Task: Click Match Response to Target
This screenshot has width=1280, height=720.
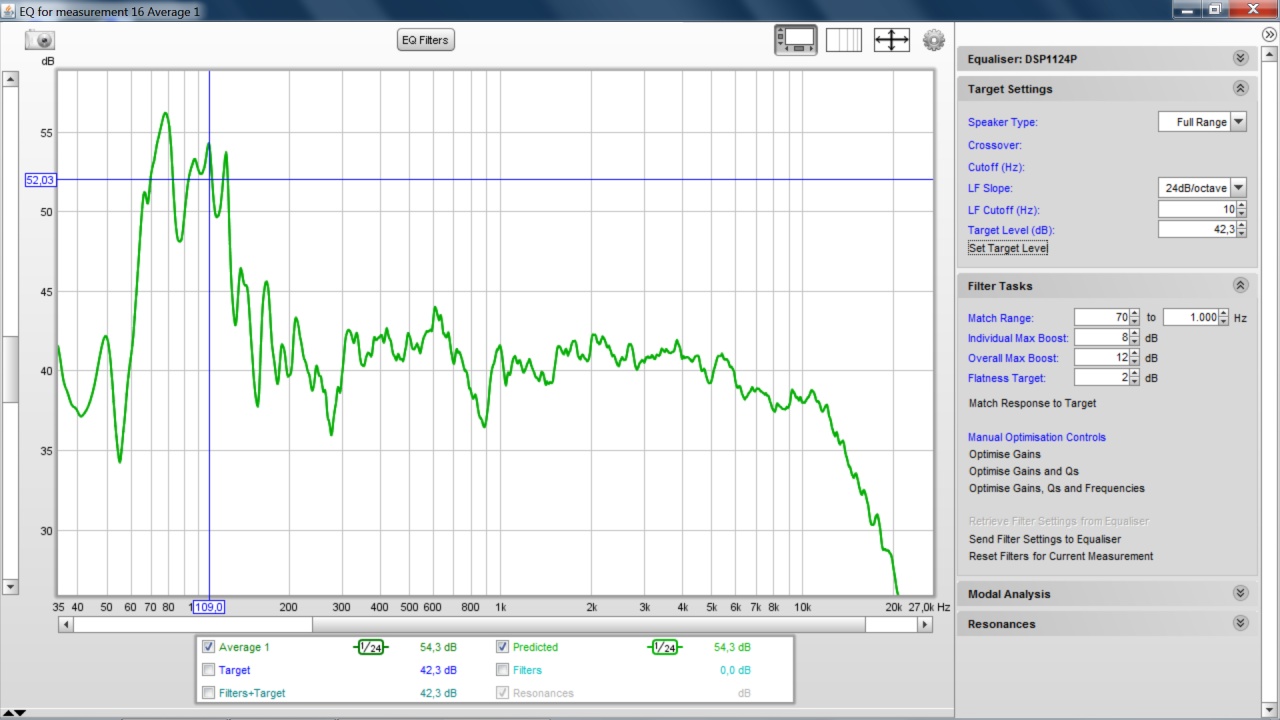Action: (x=1032, y=403)
